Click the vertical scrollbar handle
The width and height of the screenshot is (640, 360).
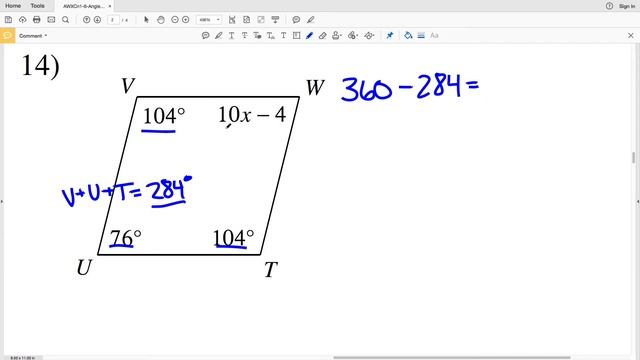point(633,158)
